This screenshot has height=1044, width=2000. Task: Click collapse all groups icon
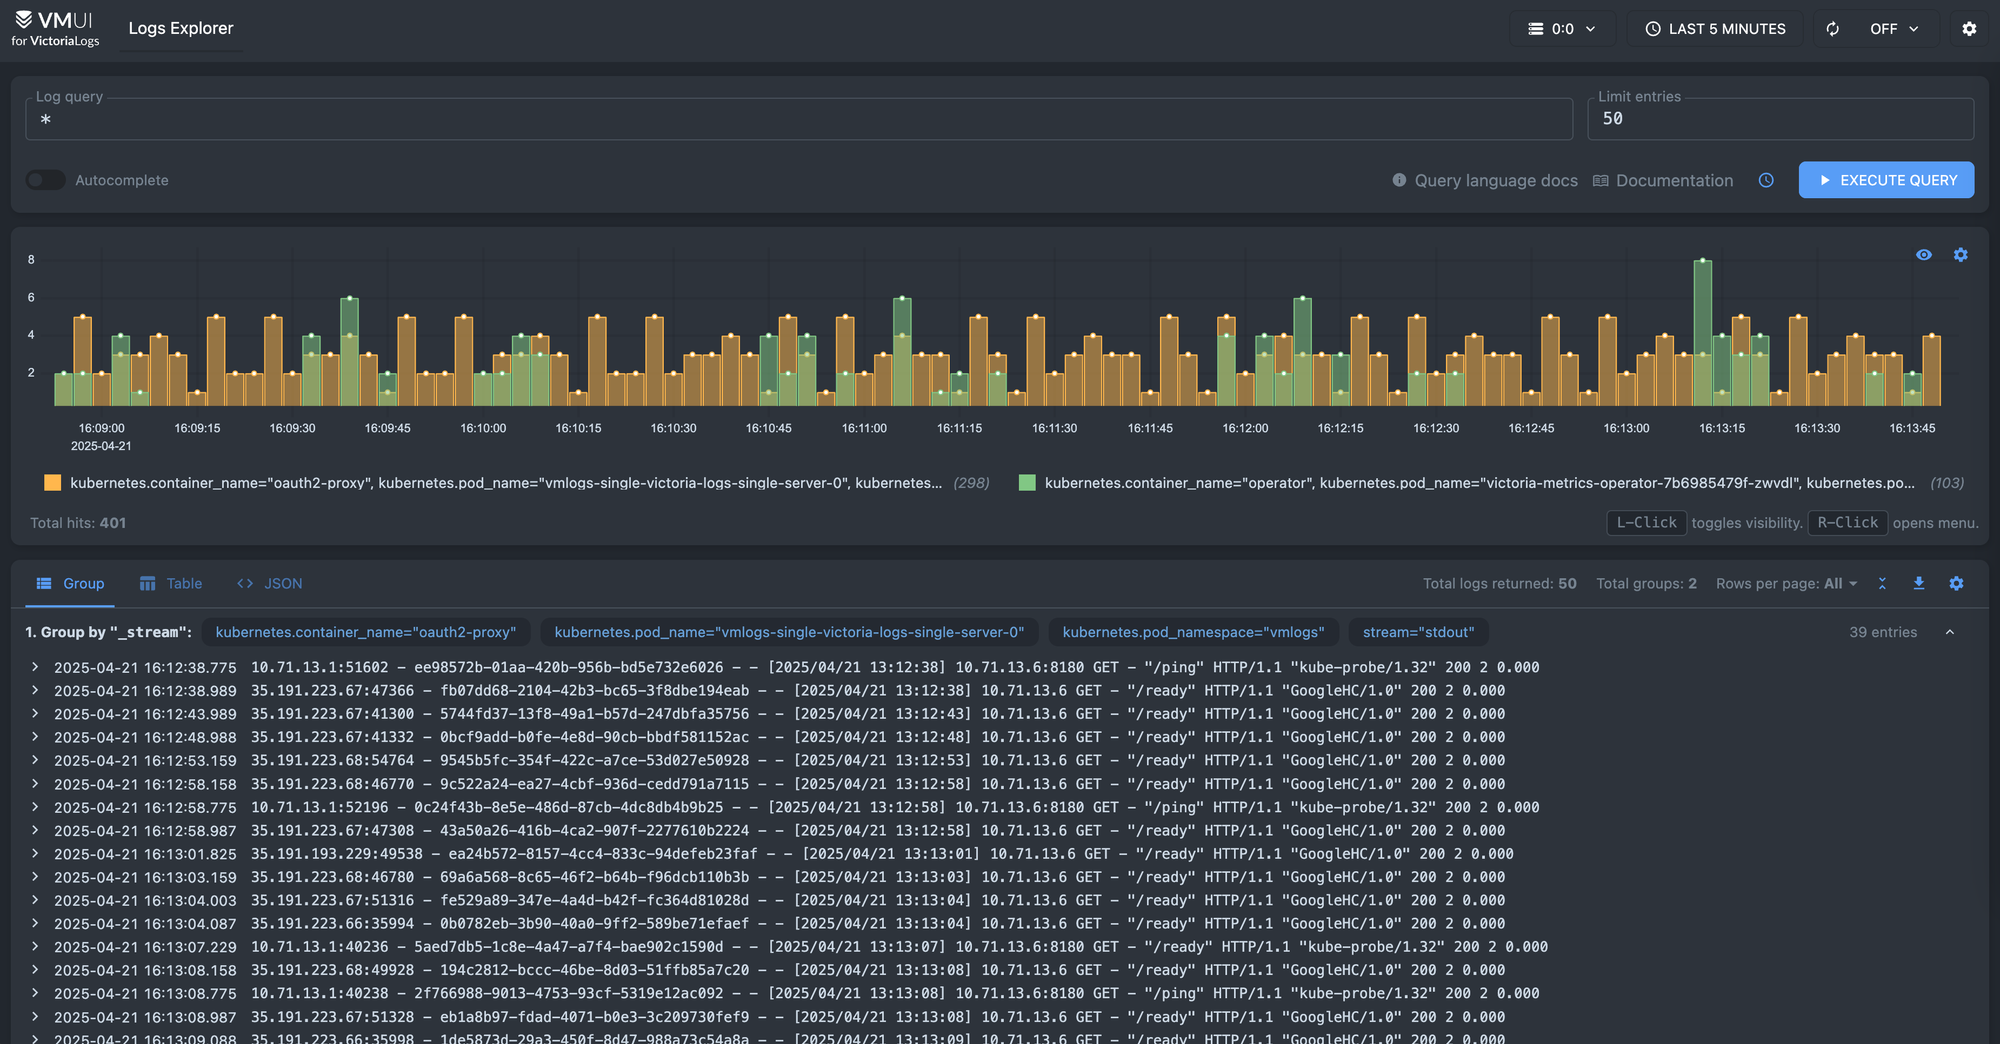tap(1882, 583)
